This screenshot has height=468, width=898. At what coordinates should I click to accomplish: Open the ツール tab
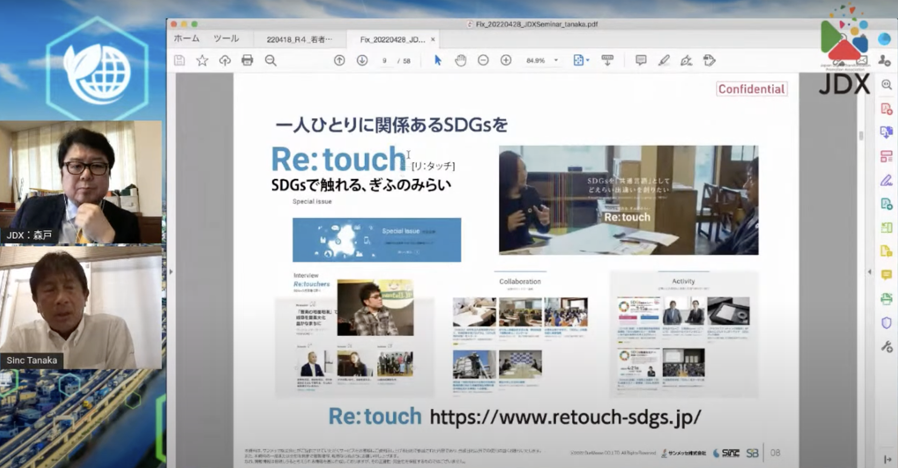[226, 39]
